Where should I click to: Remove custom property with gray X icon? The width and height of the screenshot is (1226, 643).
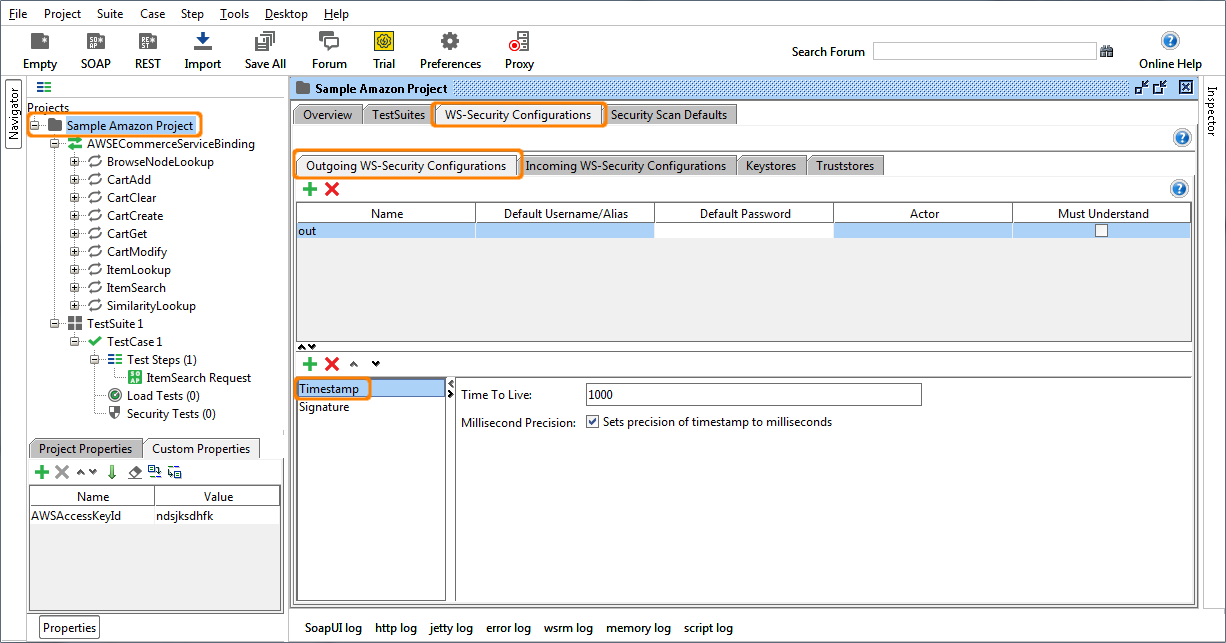(62, 472)
